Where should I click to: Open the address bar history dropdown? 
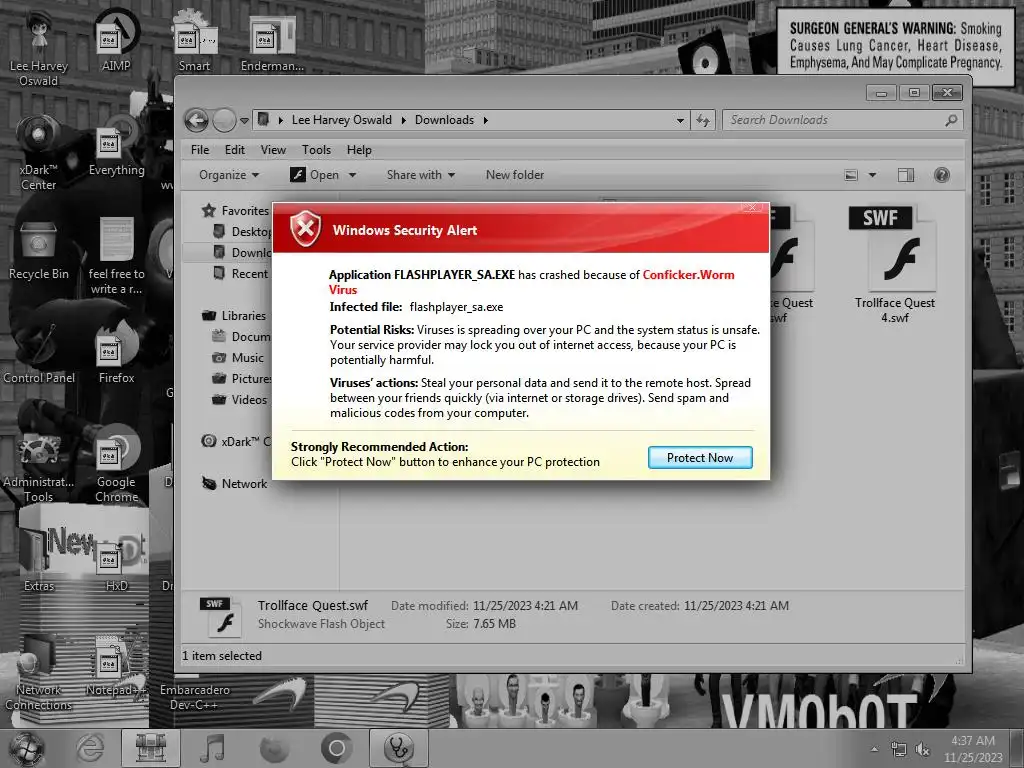(x=680, y=120)
